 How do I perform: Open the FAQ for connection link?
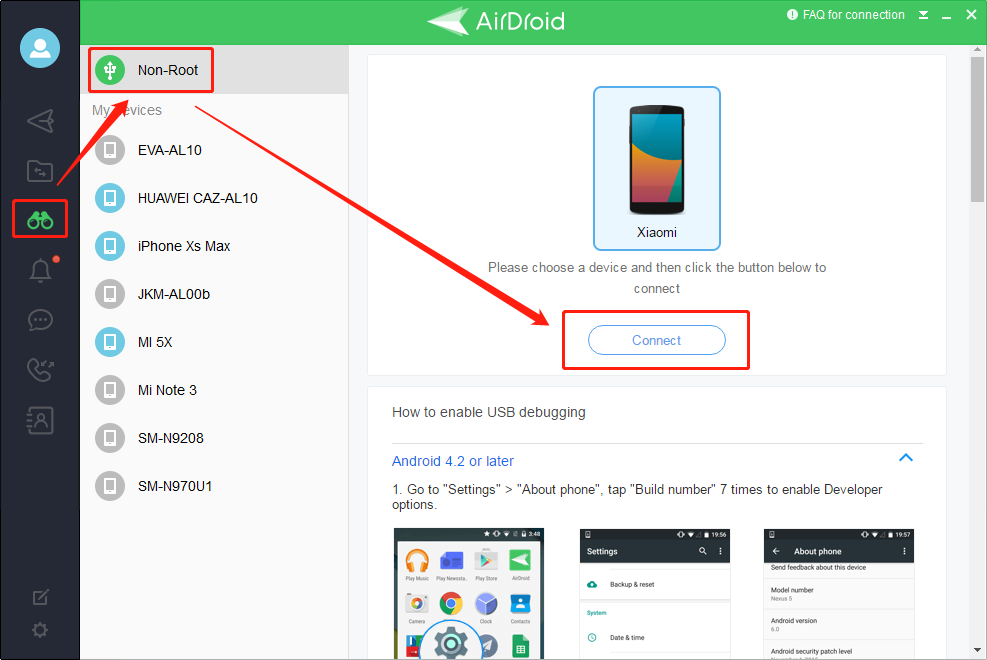[x=845, y=14]
